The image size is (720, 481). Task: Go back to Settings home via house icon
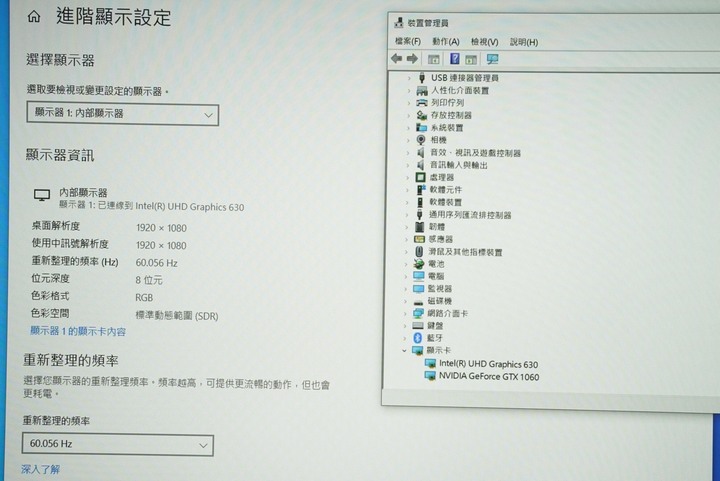pos(34,17)
